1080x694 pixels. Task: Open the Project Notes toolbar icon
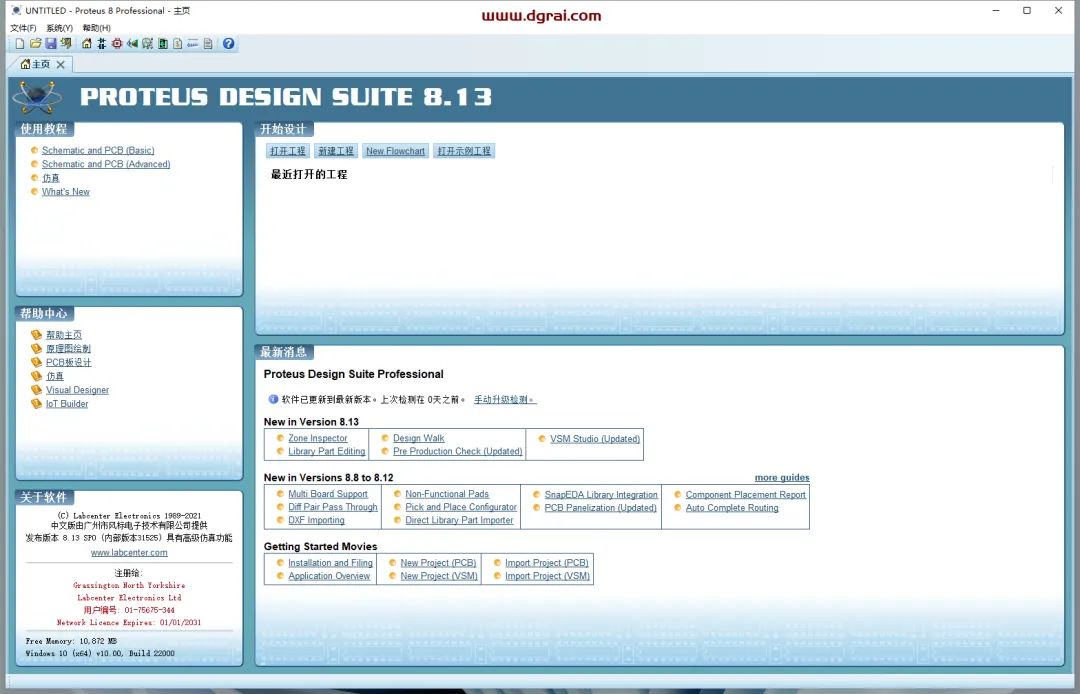coord(208,43)
